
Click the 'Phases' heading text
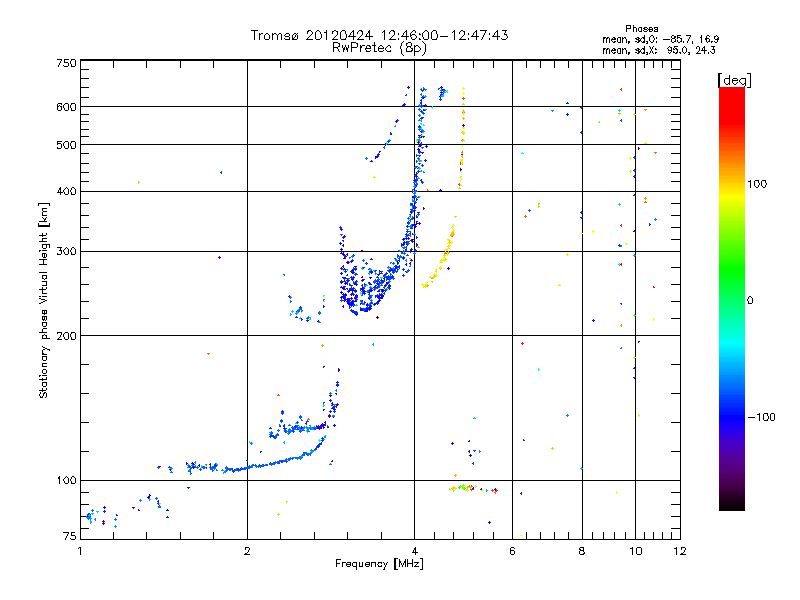pos(641,29)
